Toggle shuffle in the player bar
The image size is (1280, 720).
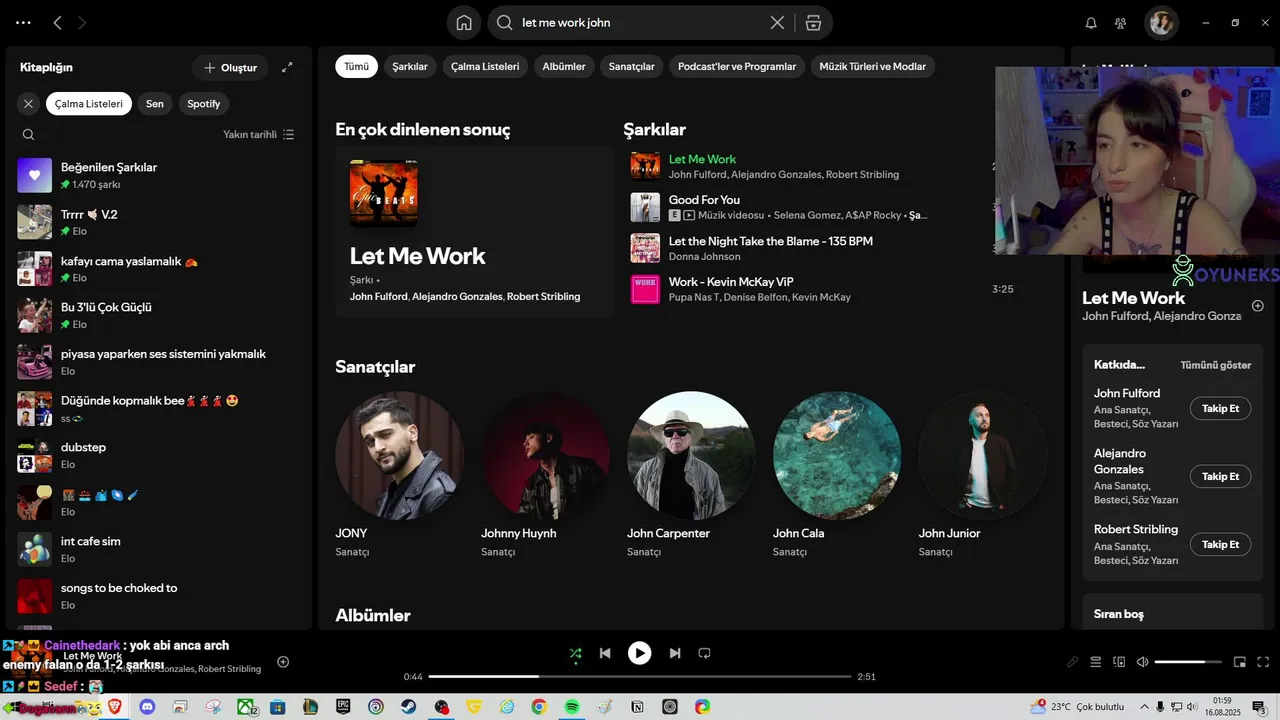575,653
